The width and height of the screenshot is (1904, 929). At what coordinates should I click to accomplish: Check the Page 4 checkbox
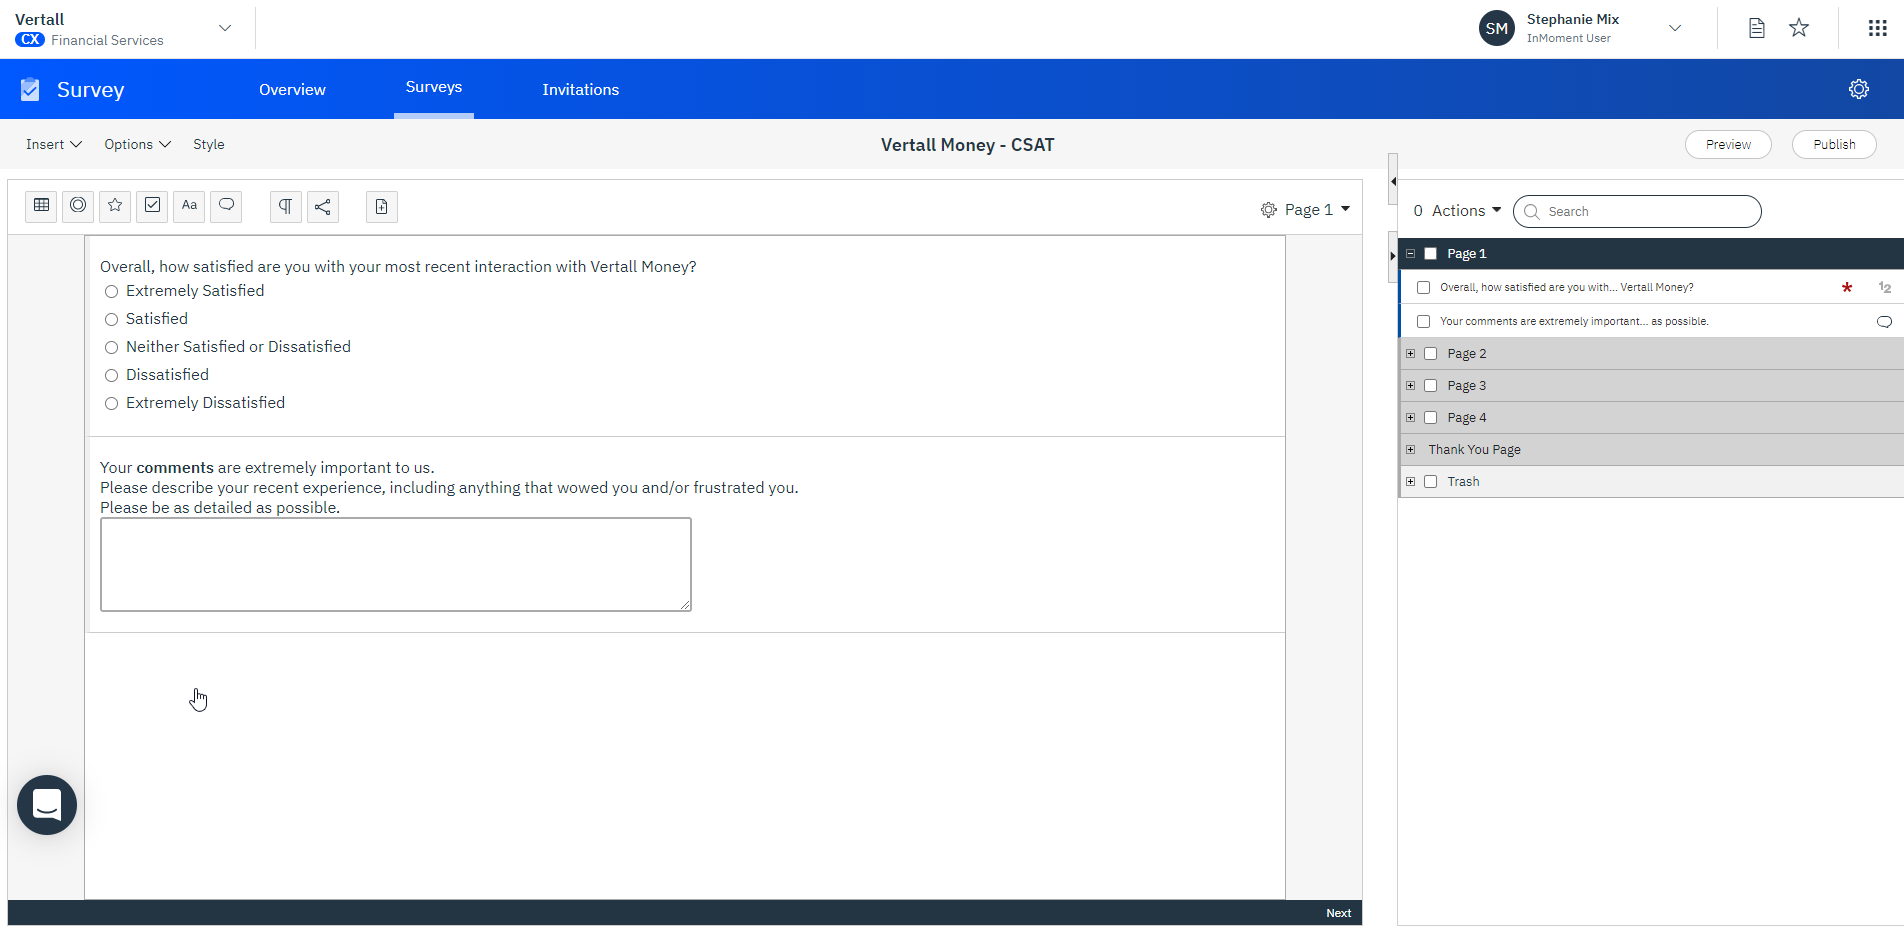(x=1431, y=418)
